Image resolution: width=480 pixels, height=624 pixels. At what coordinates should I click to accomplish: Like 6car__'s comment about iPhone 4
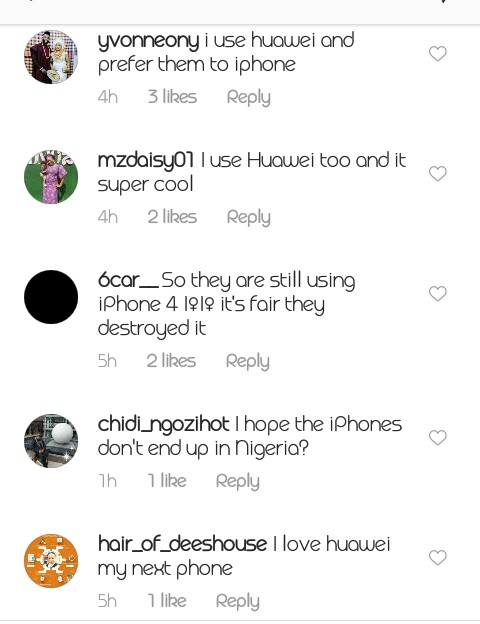[x=437, y=294]
